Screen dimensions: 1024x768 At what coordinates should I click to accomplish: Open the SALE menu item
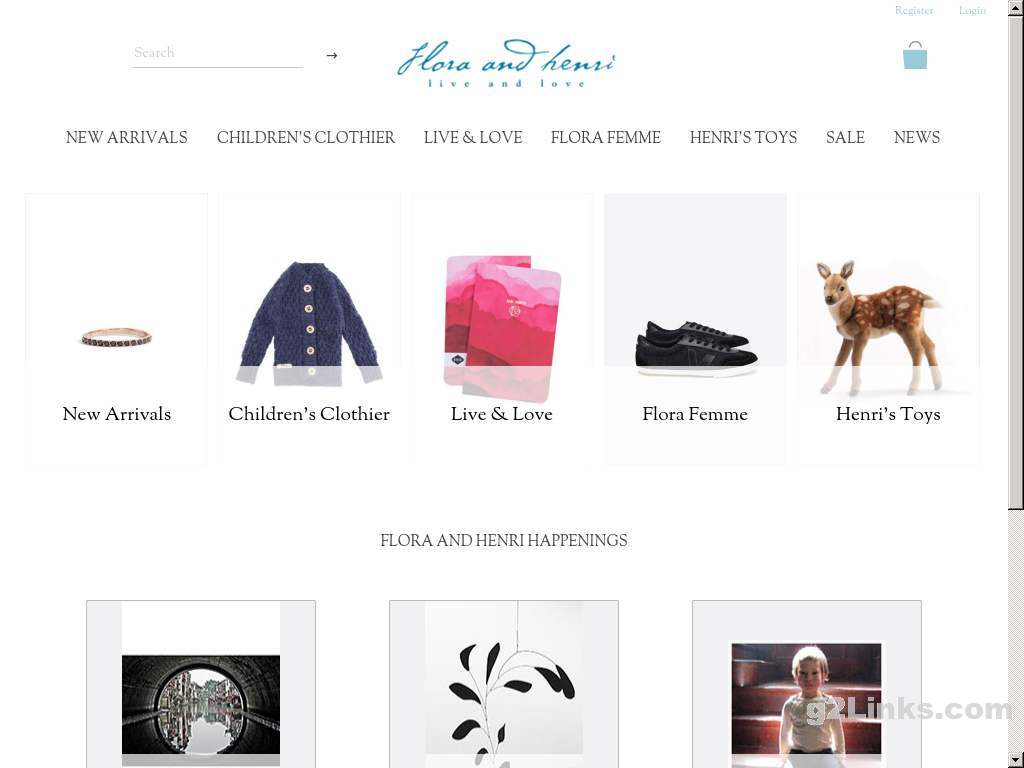[845, 137]
